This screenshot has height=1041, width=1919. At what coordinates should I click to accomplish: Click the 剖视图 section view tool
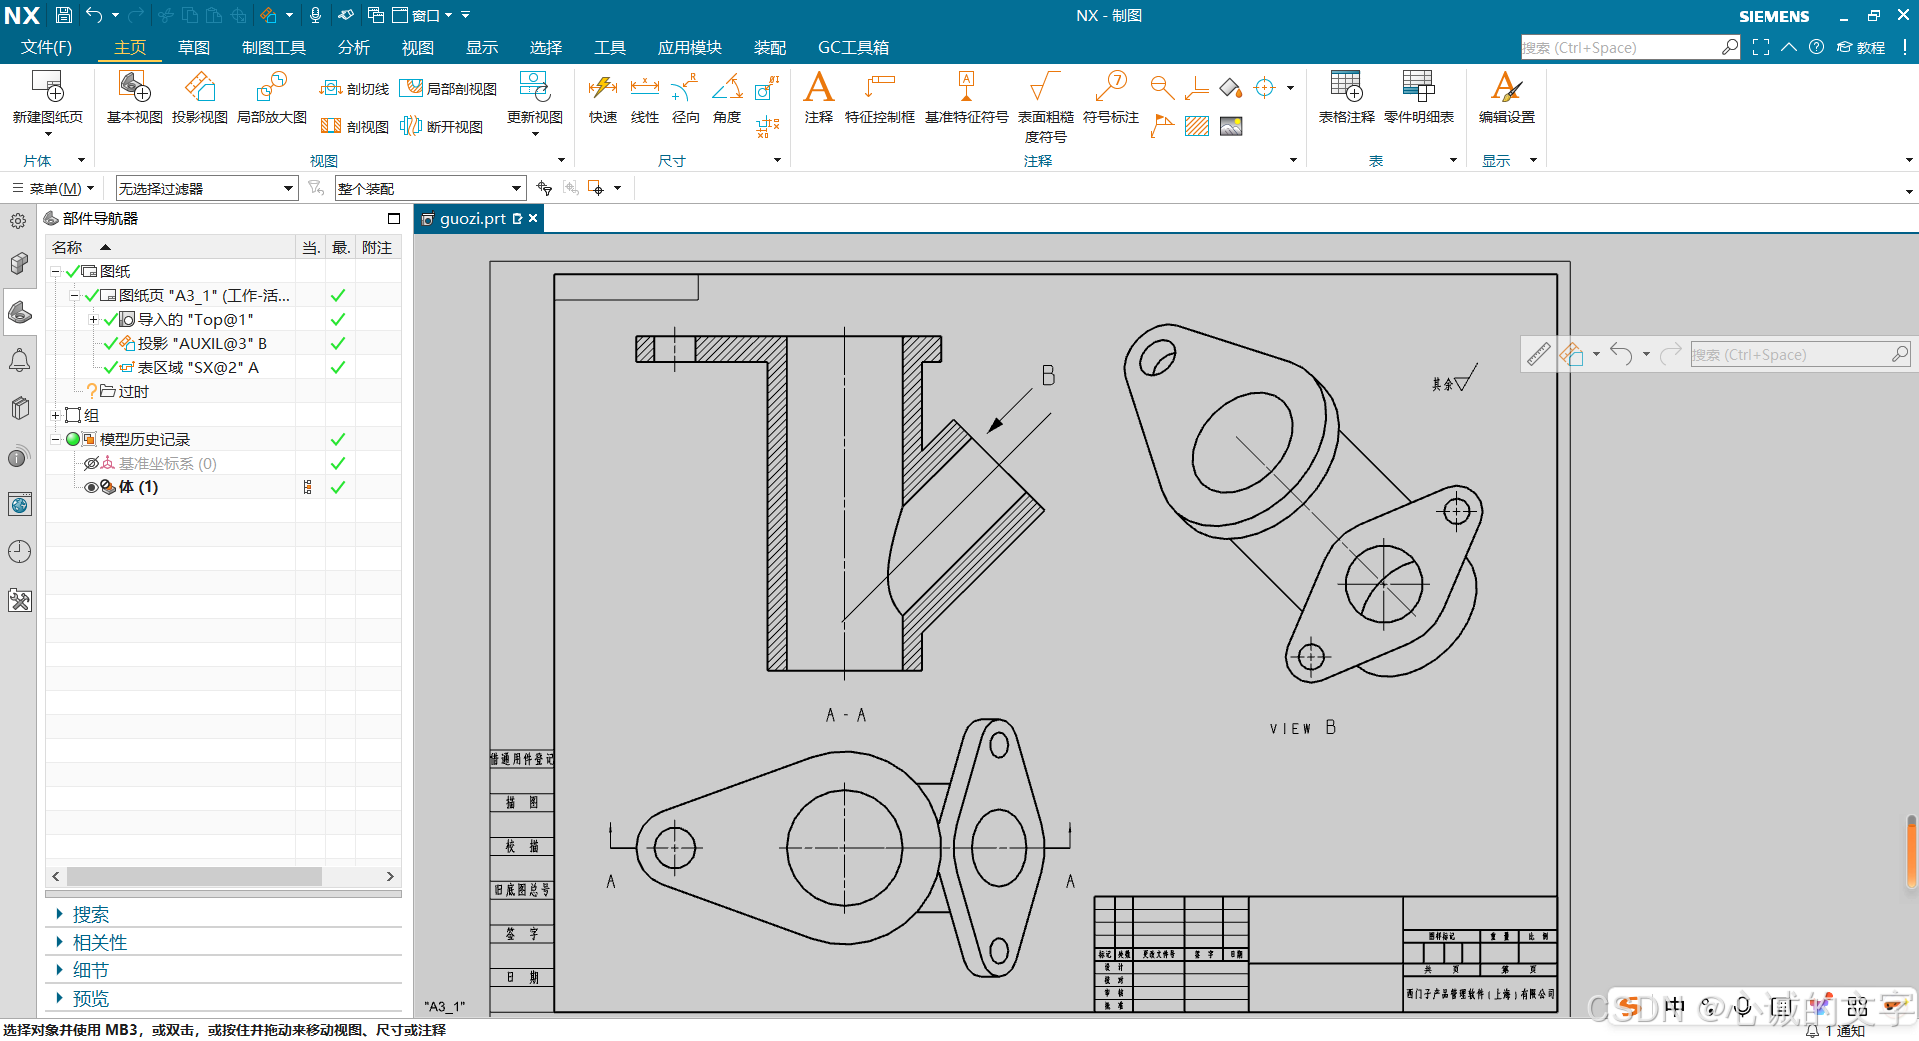(x=354, y=126)
